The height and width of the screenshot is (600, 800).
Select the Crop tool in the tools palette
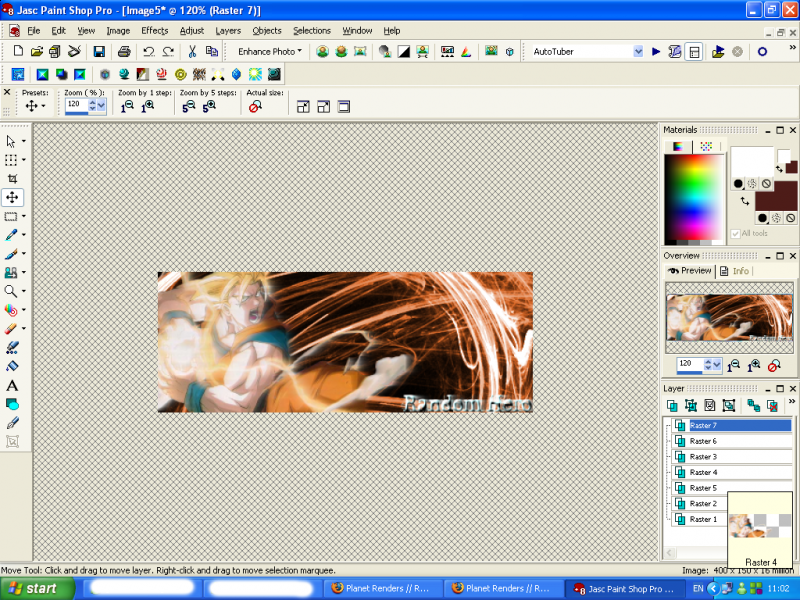(12, 179)
